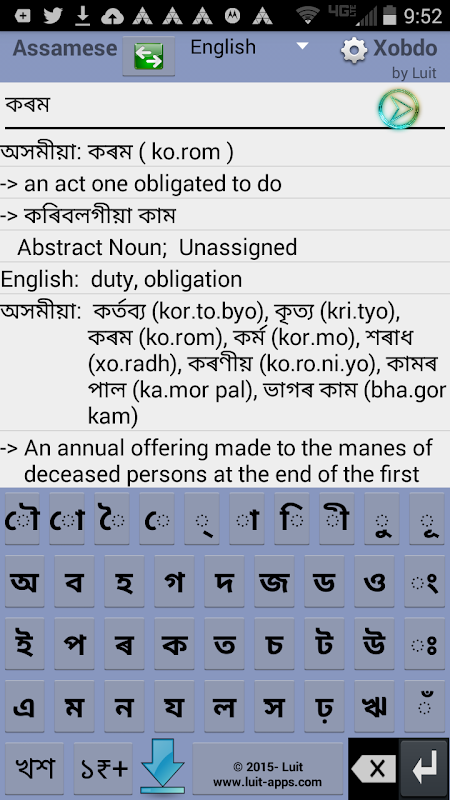Tap the Motorola status bar icon
This screenshot has width=450, height=800.
233,16
